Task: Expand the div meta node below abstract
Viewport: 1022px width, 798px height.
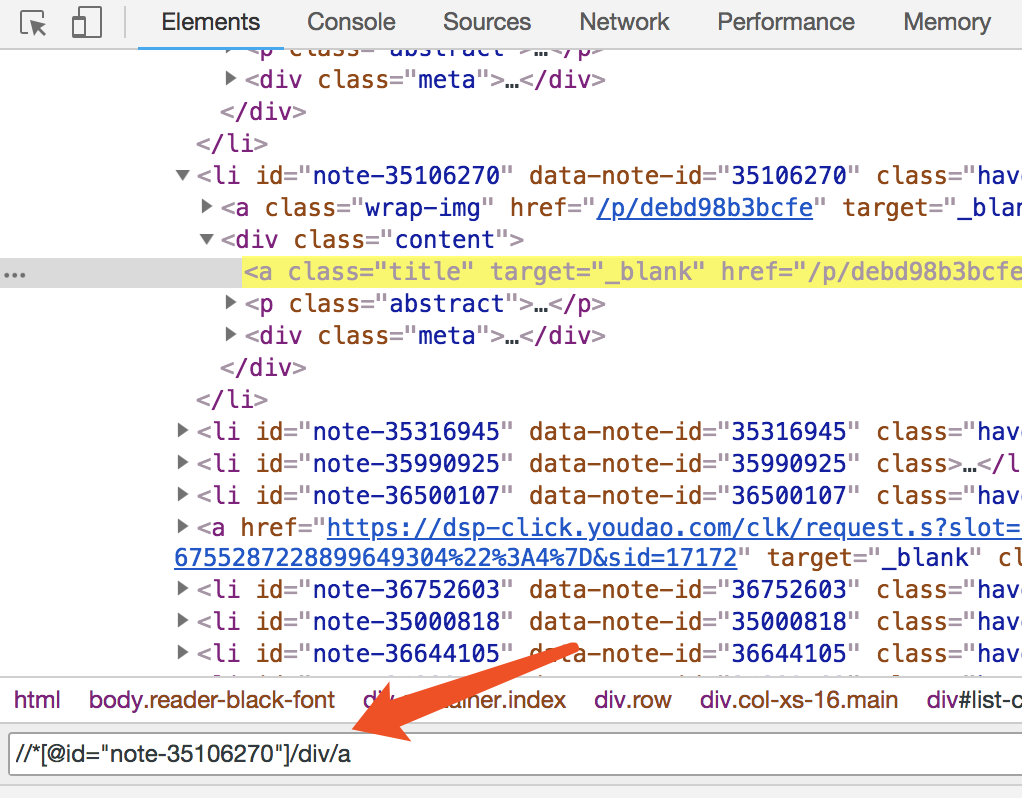Action: point(231,334)
